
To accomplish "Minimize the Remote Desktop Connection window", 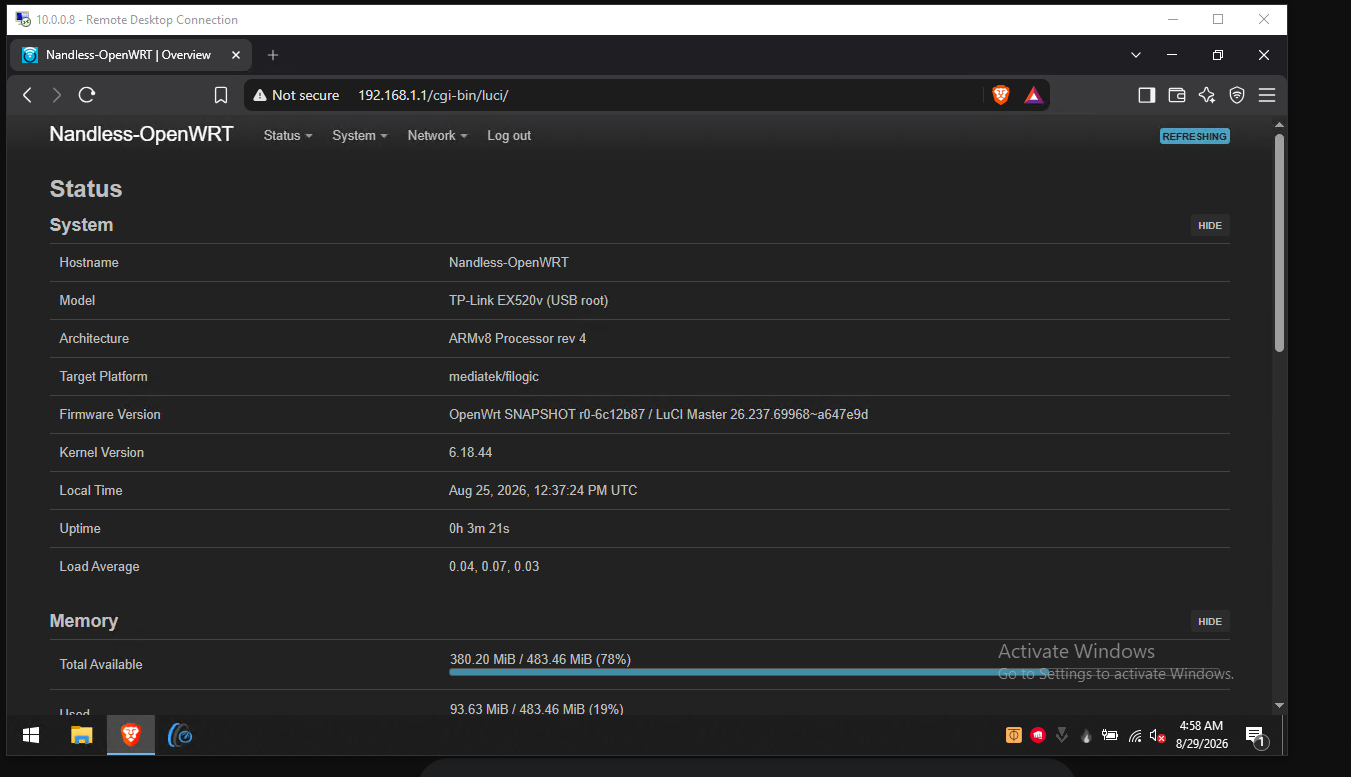I will (1171, 19).
